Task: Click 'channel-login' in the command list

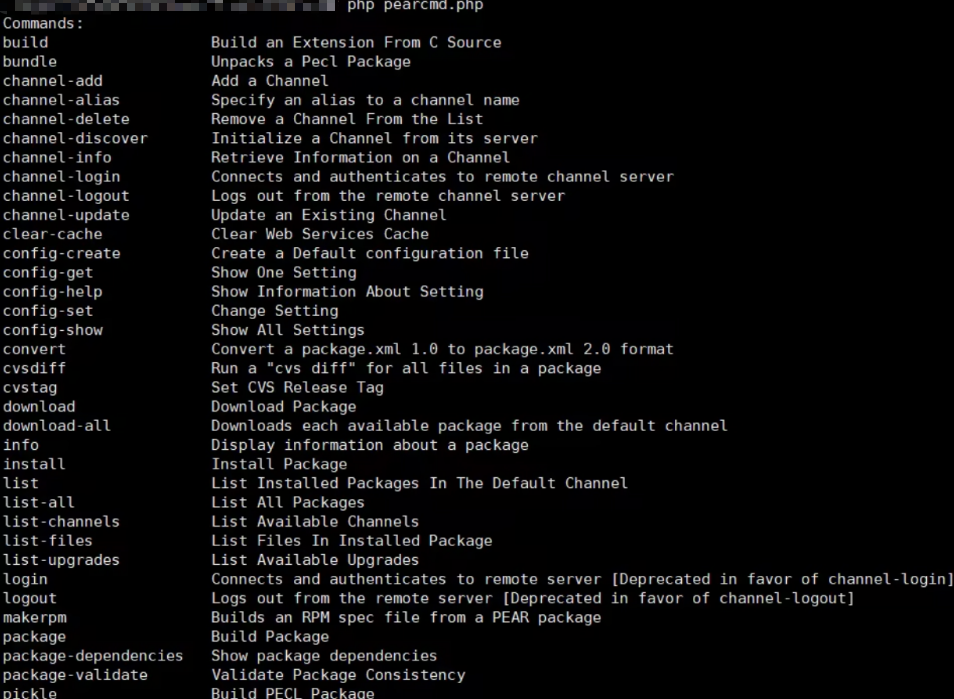Action: coord(61,177)
